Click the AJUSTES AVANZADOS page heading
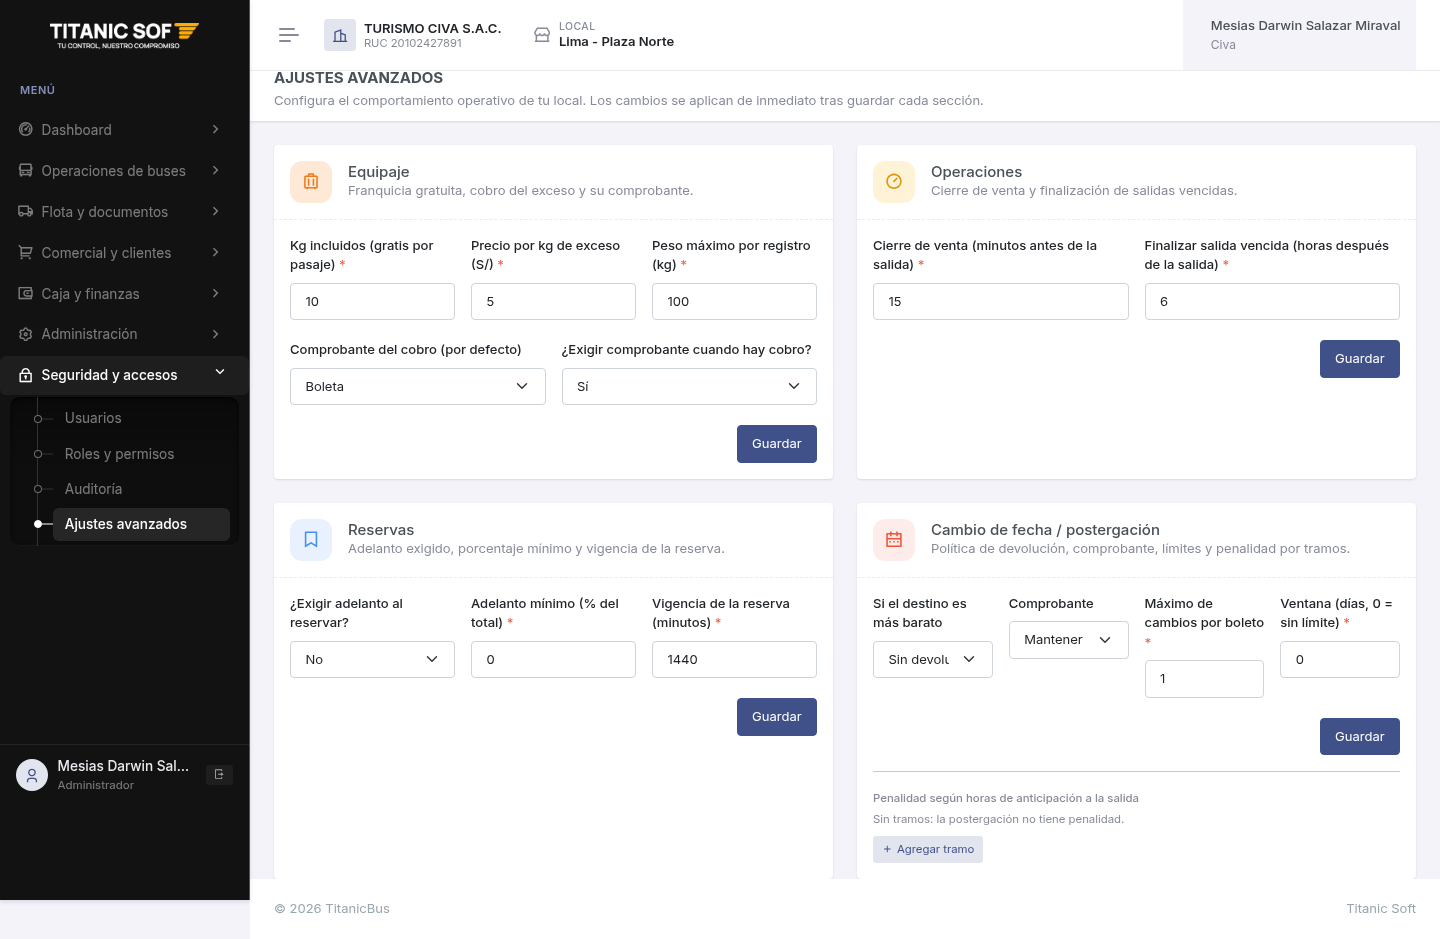Viewport: 1440px width, 939px height. click(x=358, y=78)
